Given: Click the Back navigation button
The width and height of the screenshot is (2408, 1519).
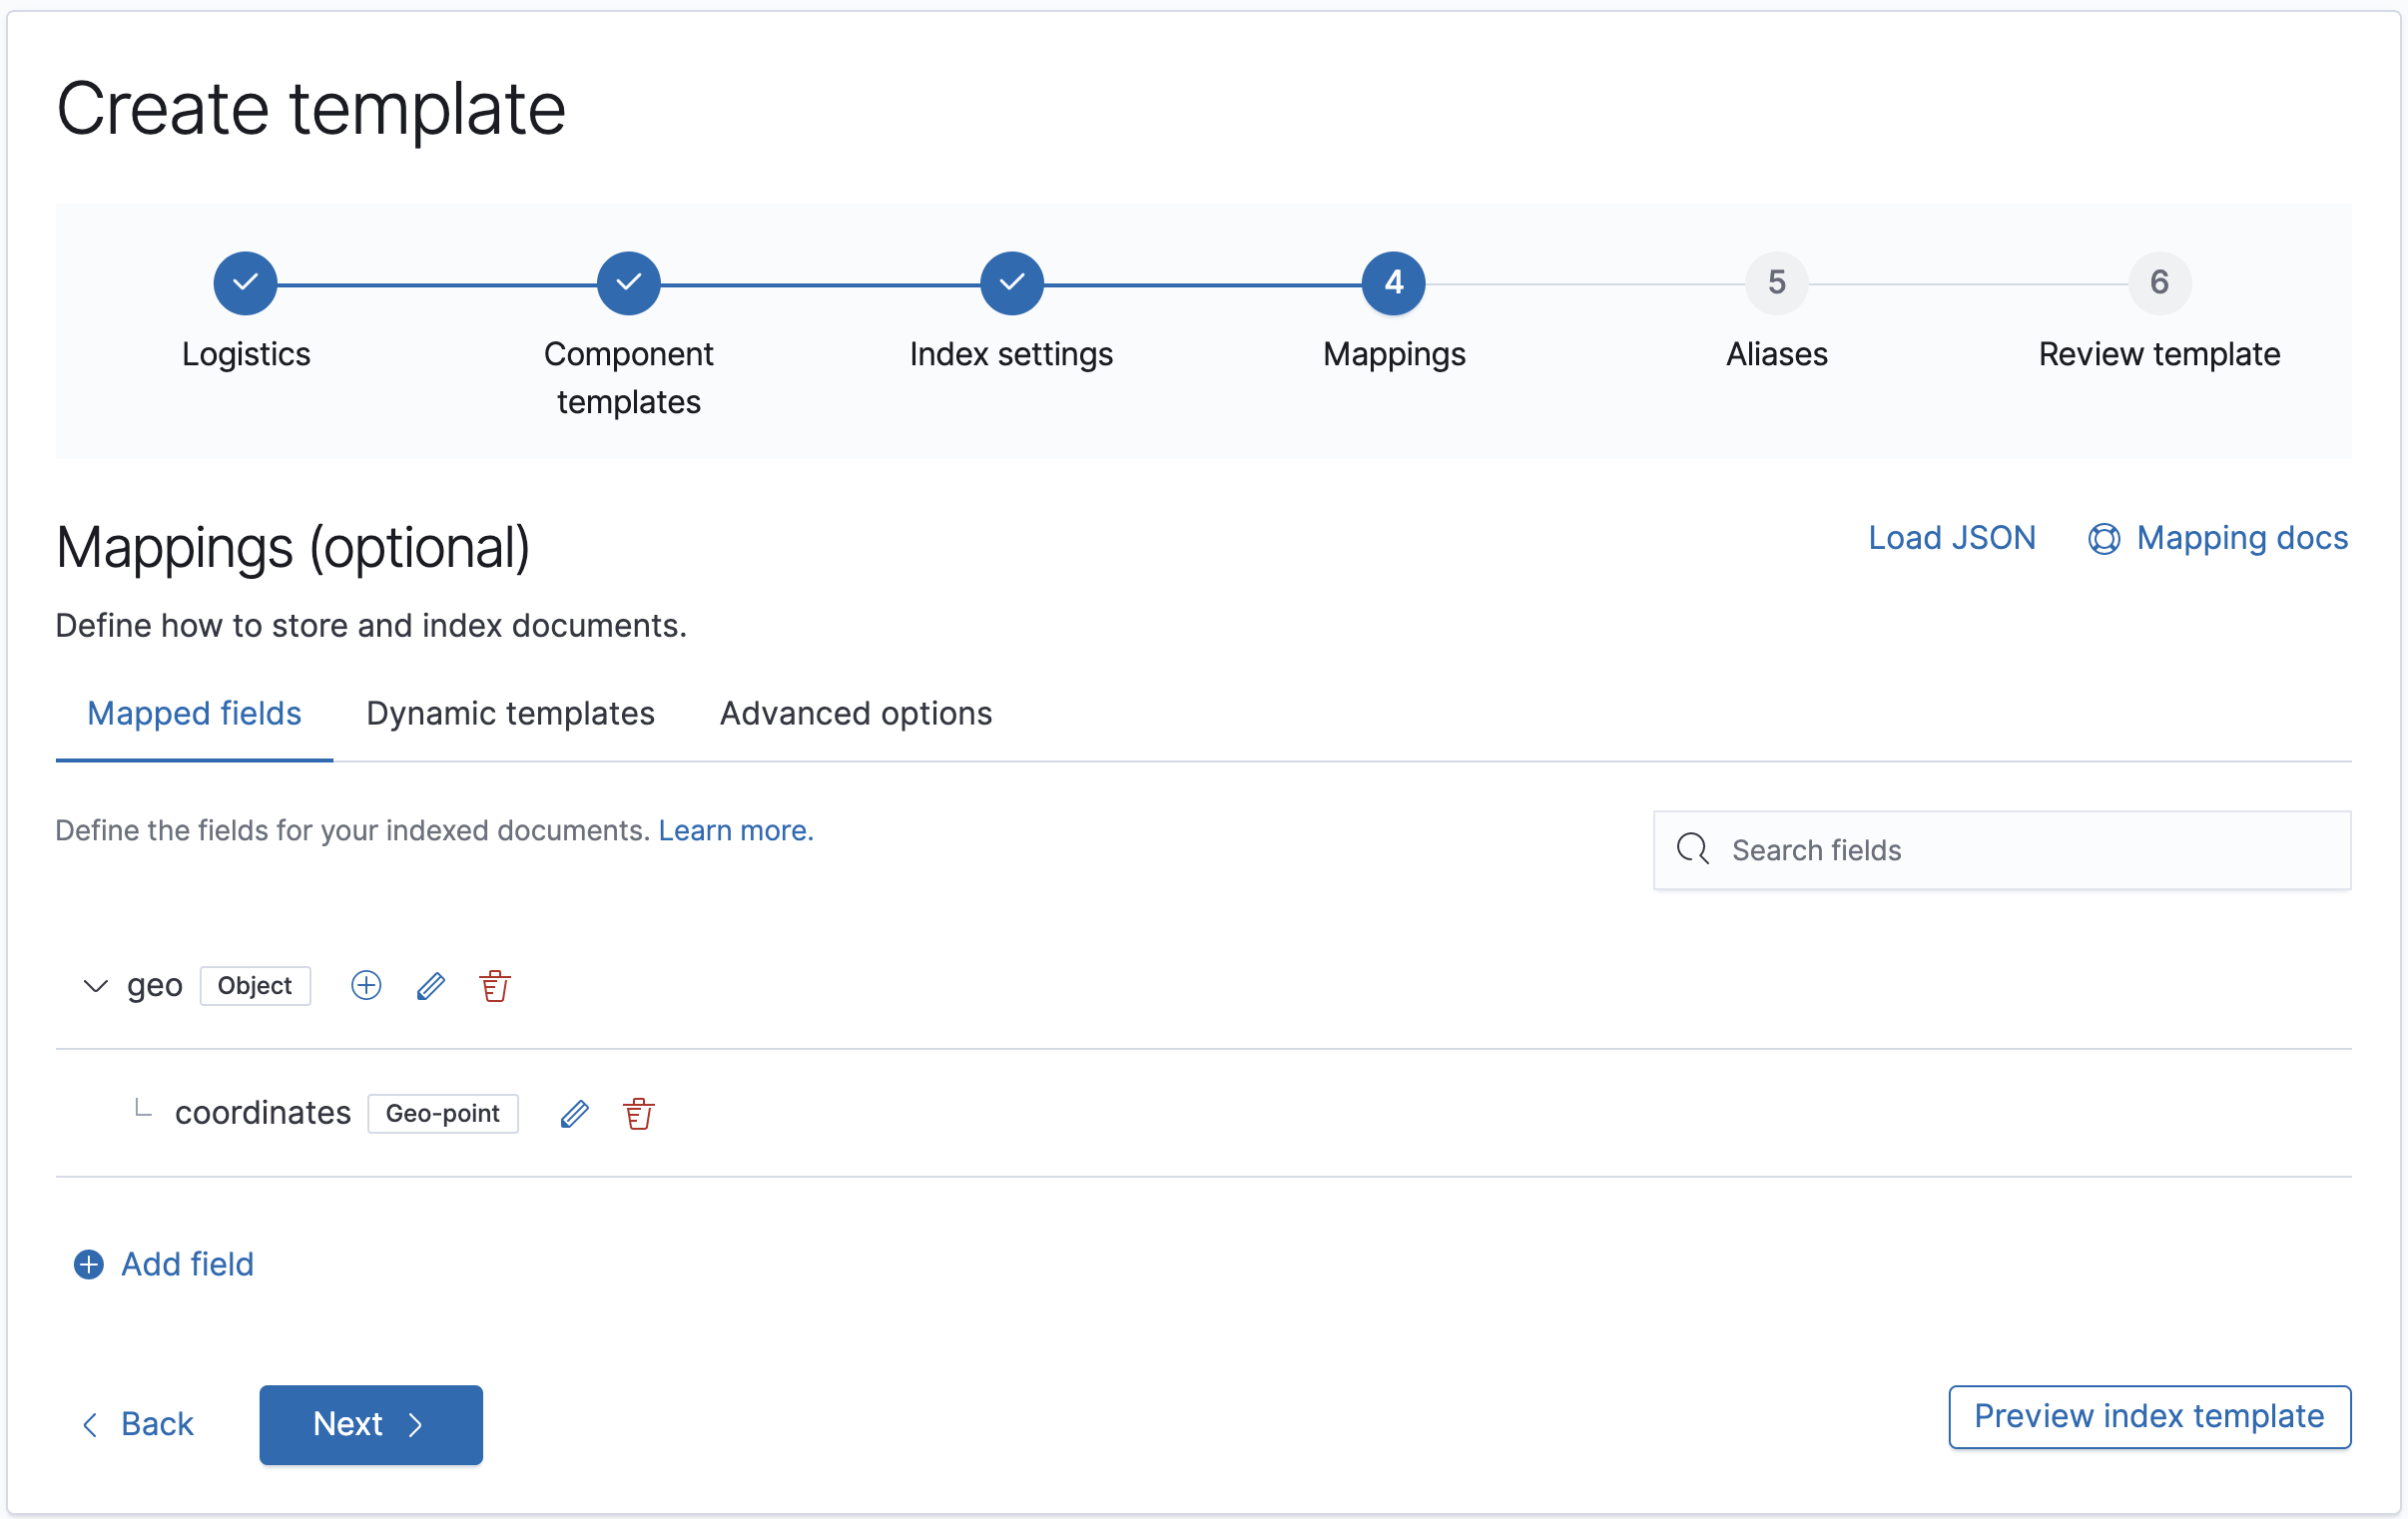Looking at the screenshot, I should click(x=140, y=1421).
